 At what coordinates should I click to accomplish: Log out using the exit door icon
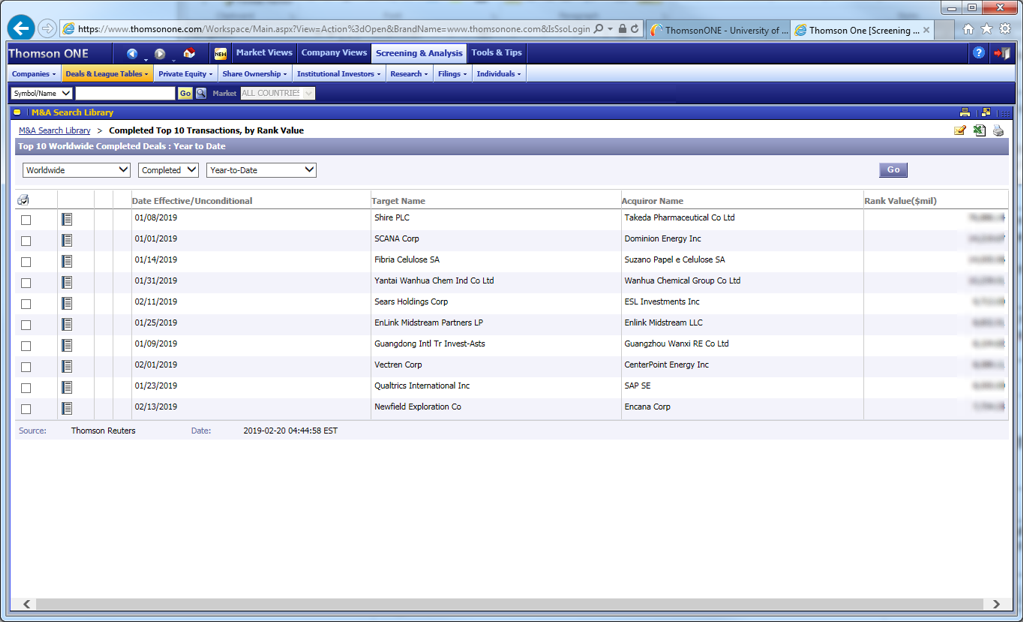(1001, 53)
